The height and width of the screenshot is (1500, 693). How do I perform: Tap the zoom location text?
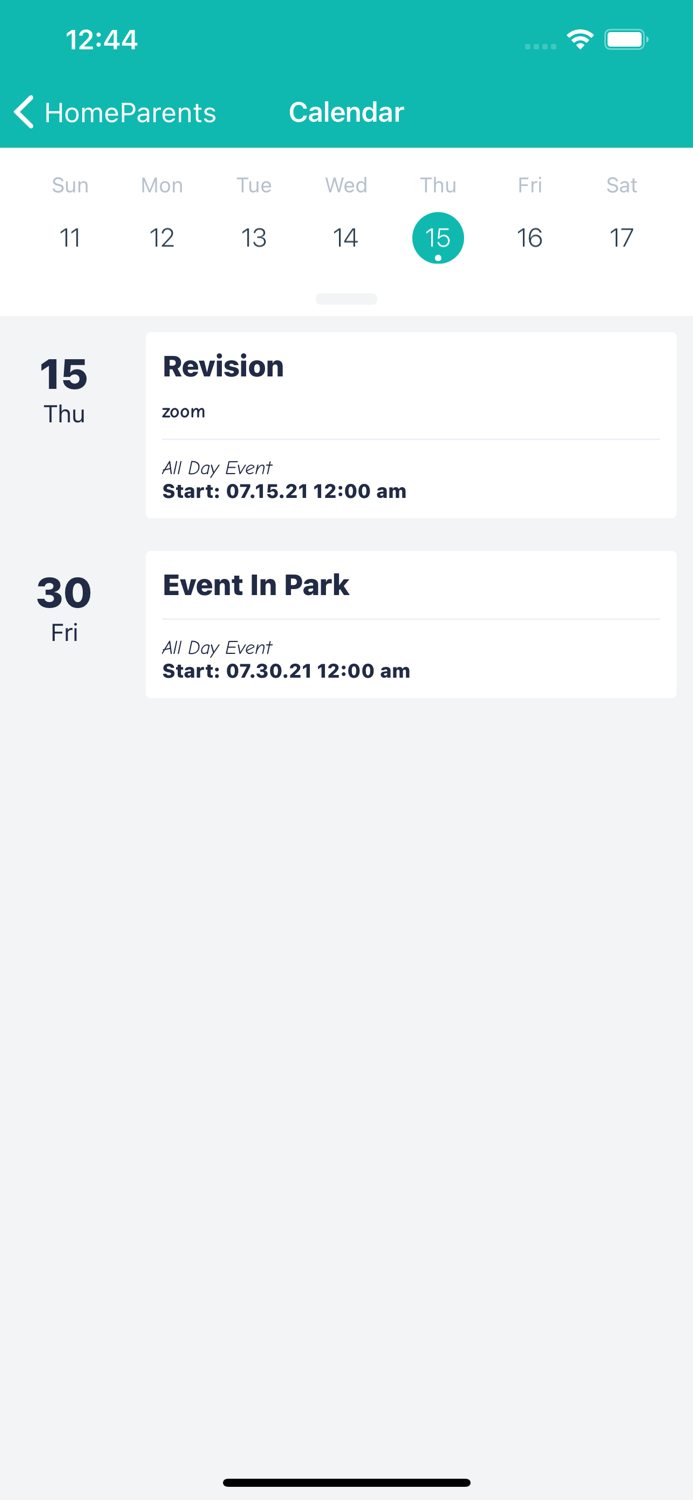[x=184, y=411]
